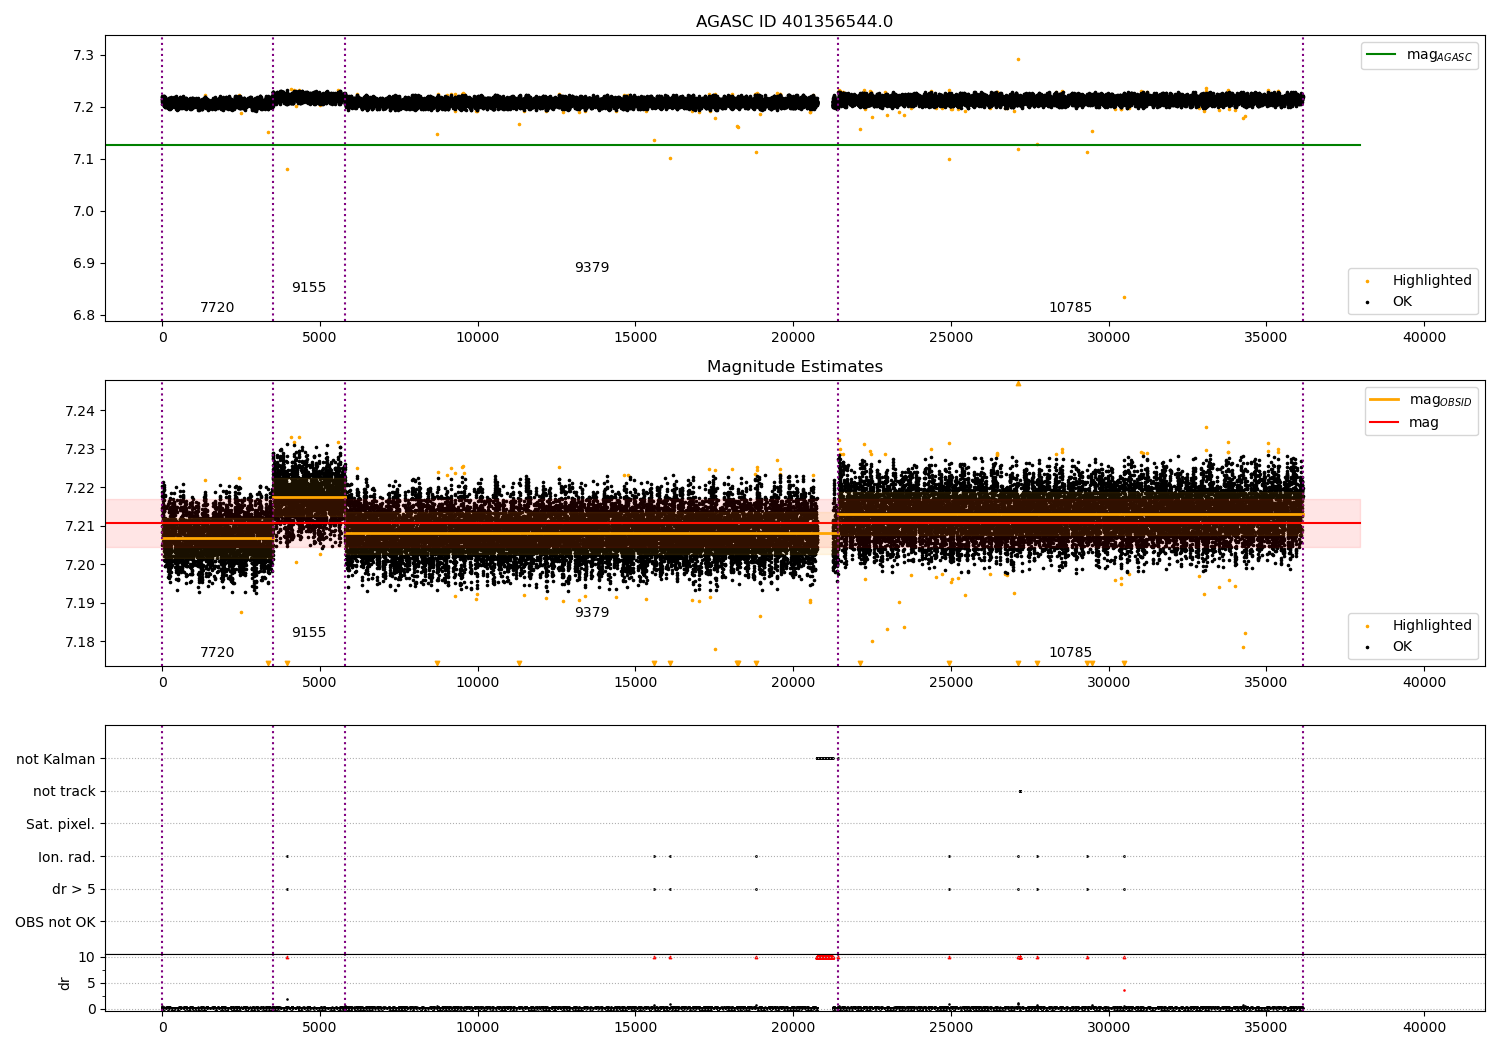This screenshot has height=1050, width=1500.
Task: Click the 7.18 tick on Magnitude Estimates axis
Action: [x=80, y=642]
